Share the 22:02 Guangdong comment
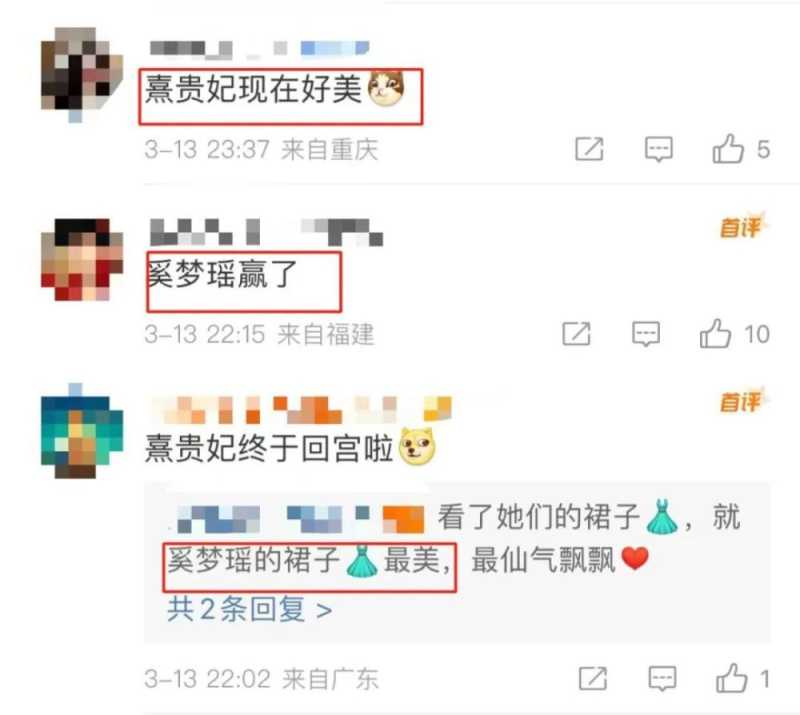 [593, 679]
